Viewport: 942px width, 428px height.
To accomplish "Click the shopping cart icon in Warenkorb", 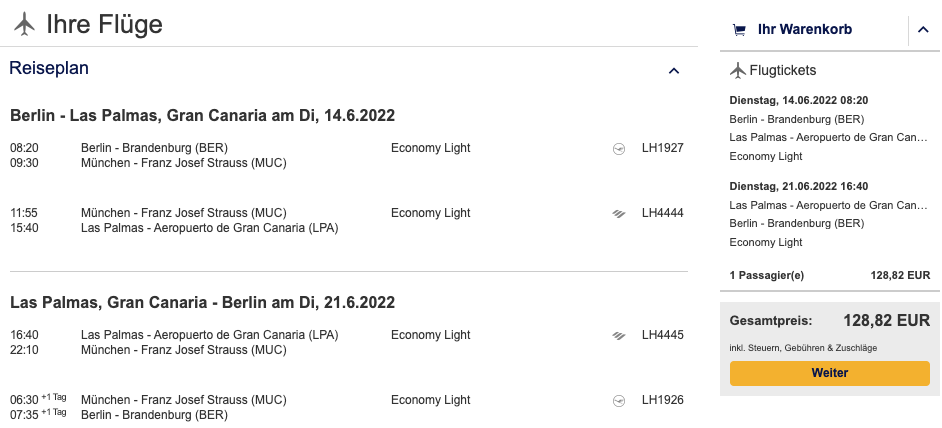I will [x=739, y=30].
